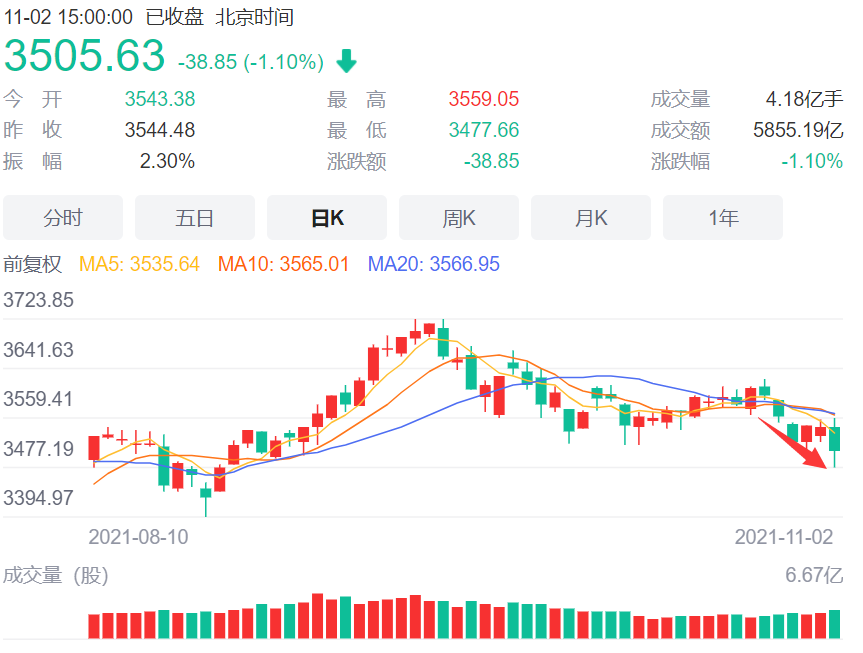Click the 最高 value 3559.05
Screen dimensions: 863x653
pyautogui.click(x=484, y=99)
